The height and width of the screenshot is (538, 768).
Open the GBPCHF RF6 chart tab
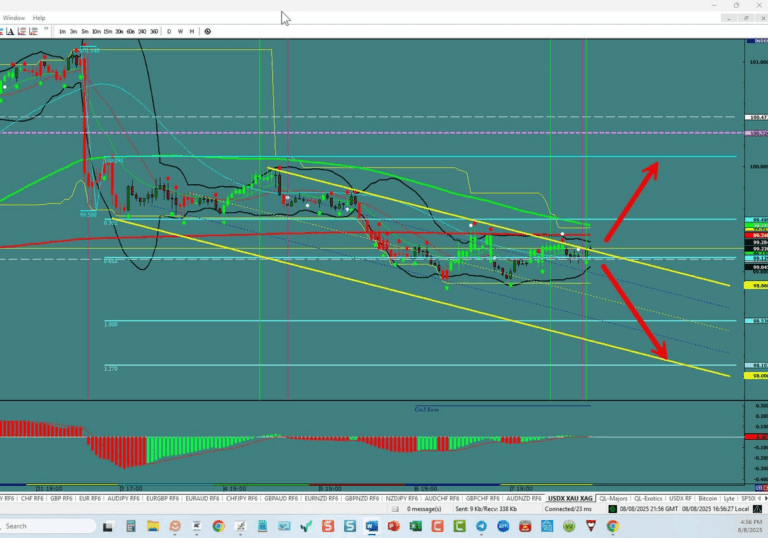pyautogui.click(x=482, y=498)
